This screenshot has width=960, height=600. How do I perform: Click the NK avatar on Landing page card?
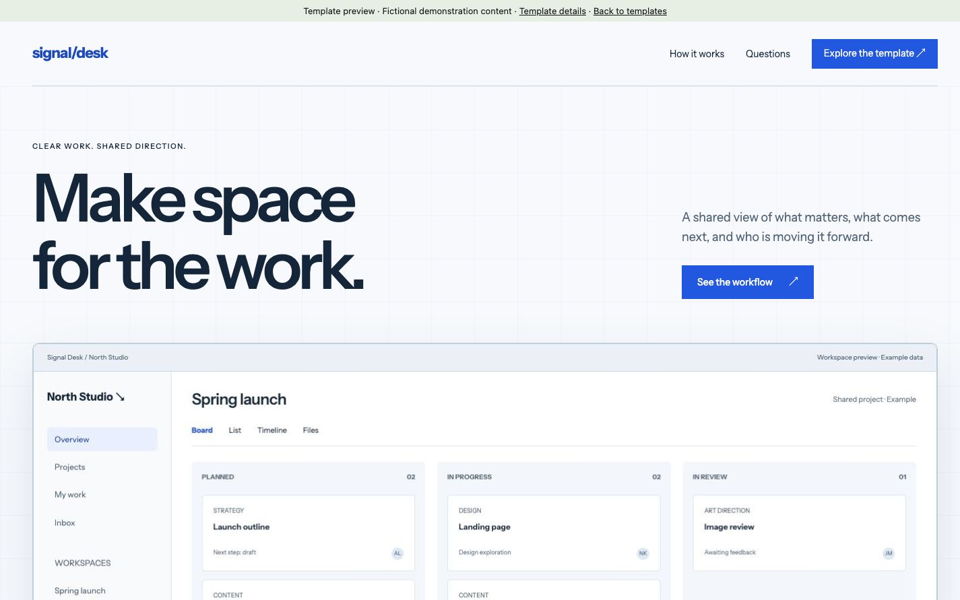pyautogui.click(x=643, y=553)
